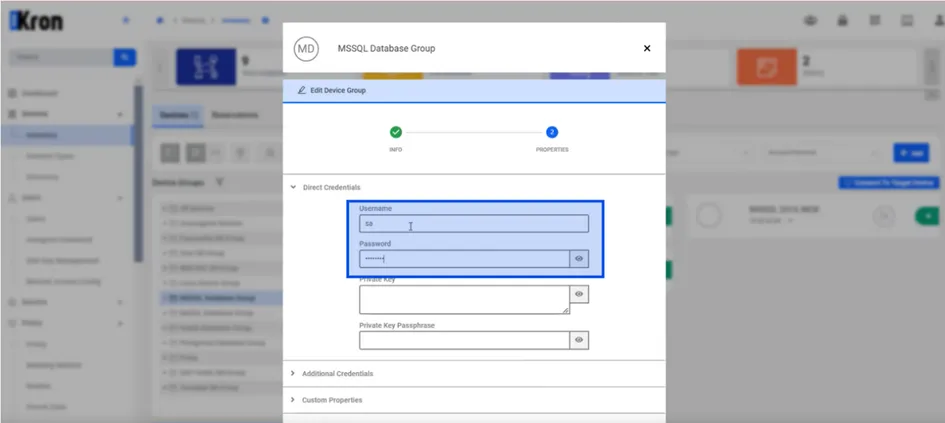Go back to the INFO step checkmark
The image size is (945, 423).
point(395,132)
